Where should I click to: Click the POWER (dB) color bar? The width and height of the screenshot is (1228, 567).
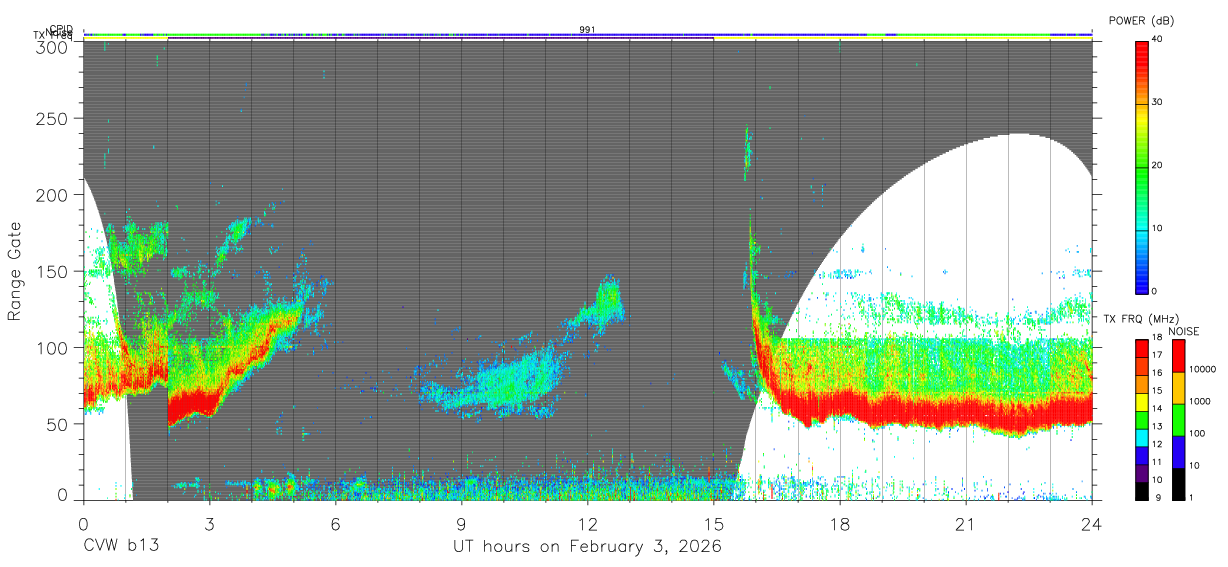click(x=1141, y=166)
